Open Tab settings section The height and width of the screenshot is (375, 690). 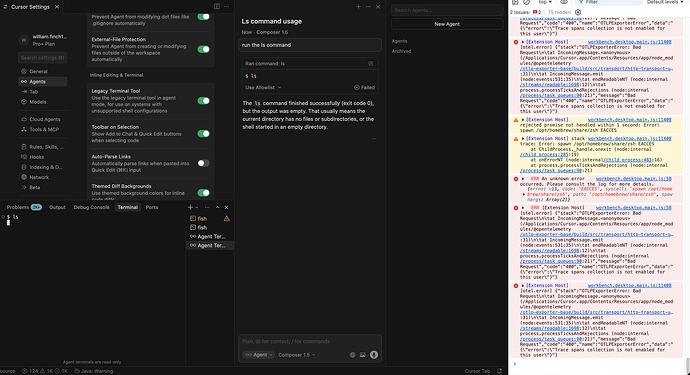pos(43,92)
